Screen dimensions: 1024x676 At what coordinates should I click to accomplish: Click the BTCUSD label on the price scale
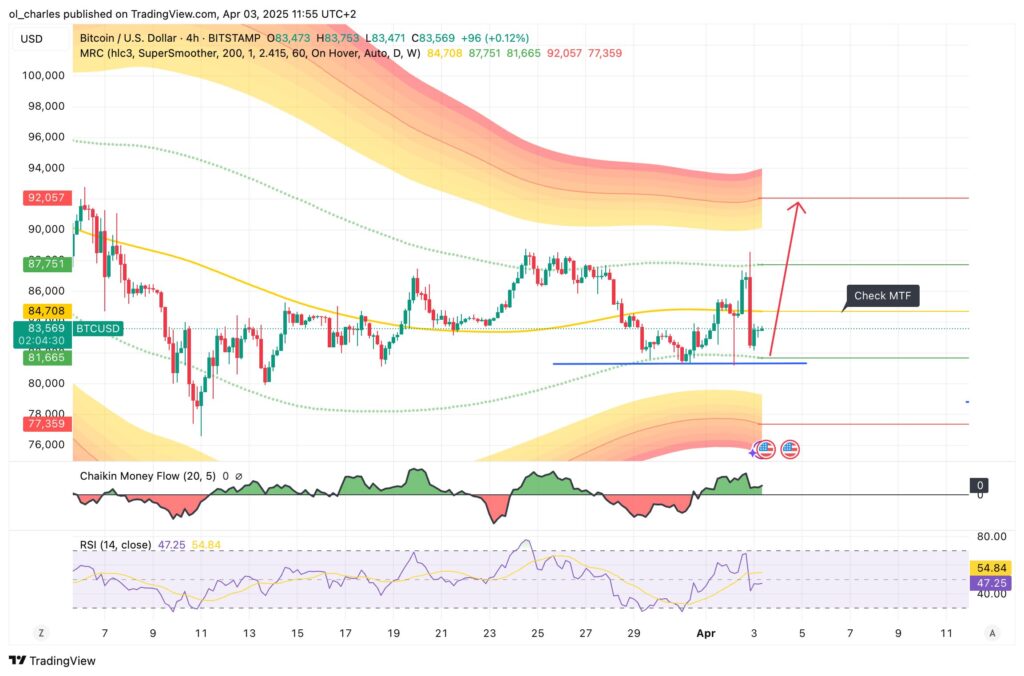99,328
